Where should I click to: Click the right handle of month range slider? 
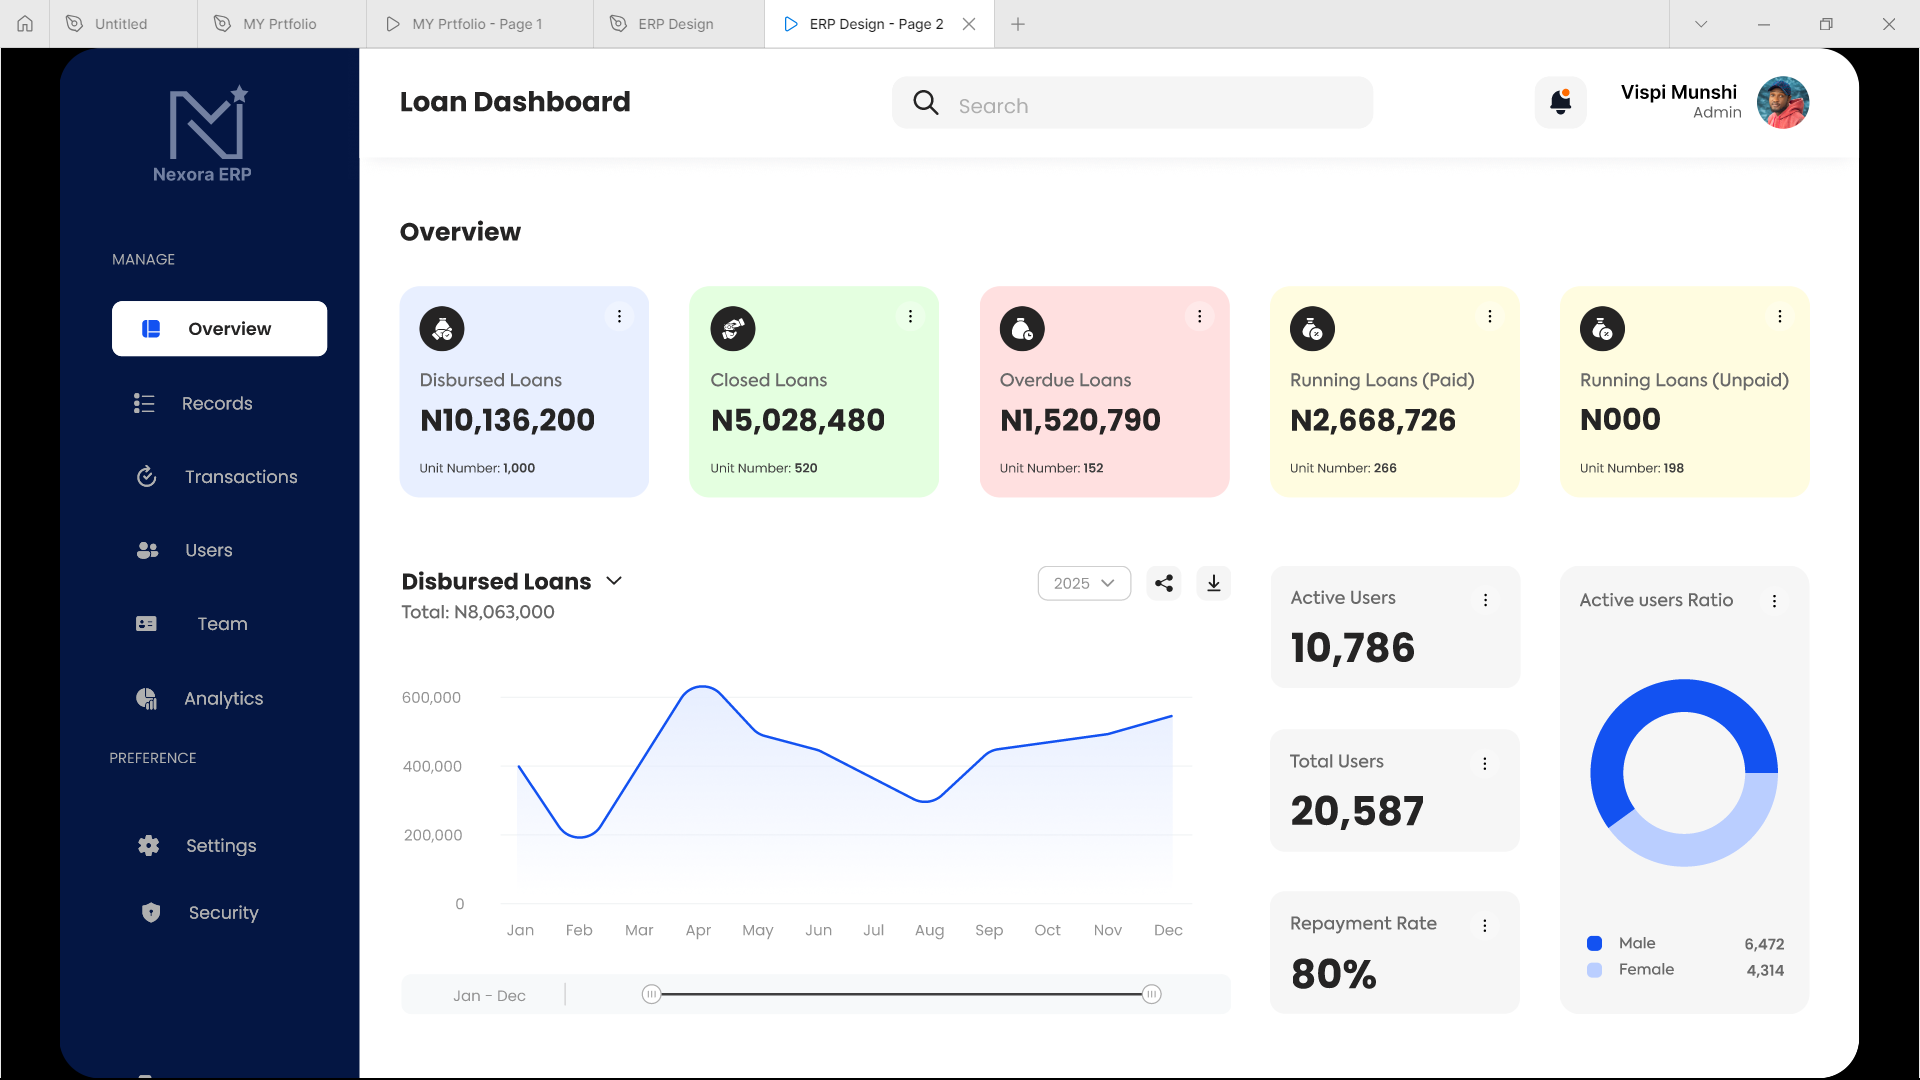pos(1152,994)
